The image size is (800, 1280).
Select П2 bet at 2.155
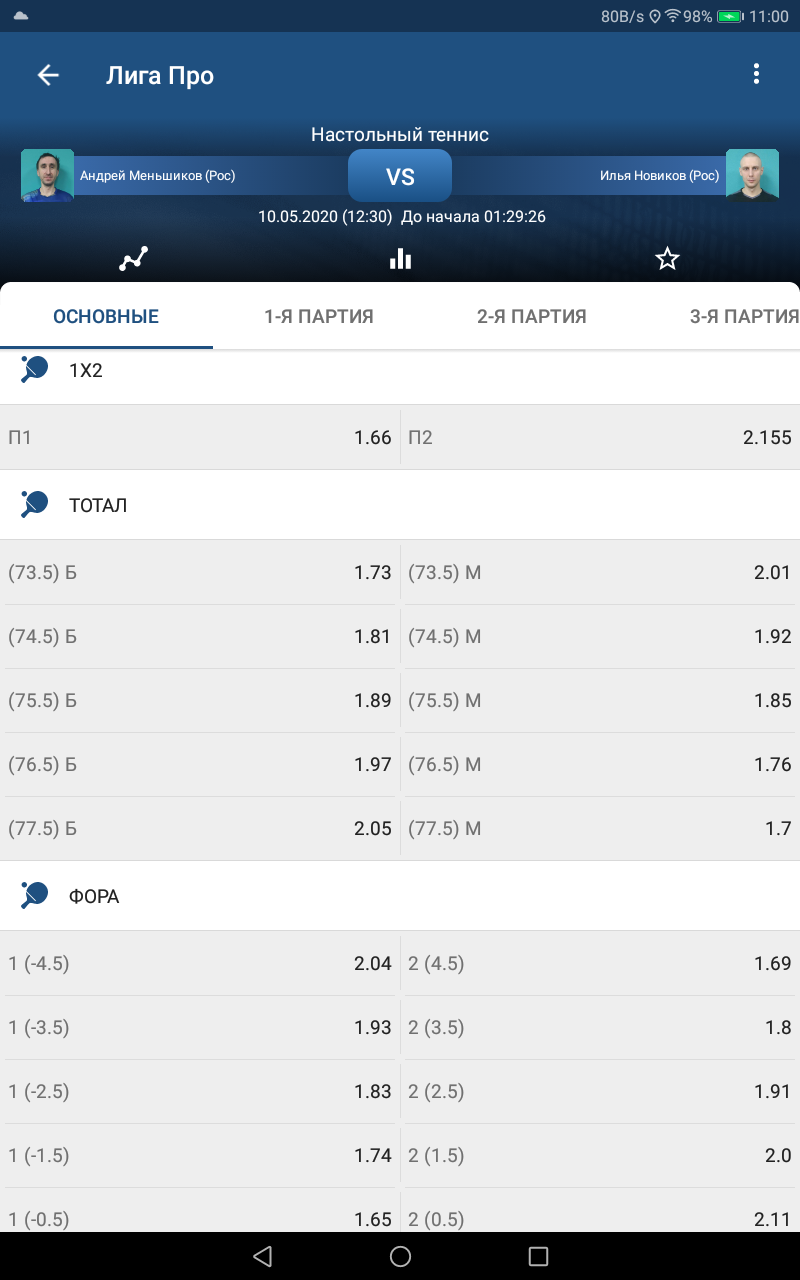coord(600,437)
